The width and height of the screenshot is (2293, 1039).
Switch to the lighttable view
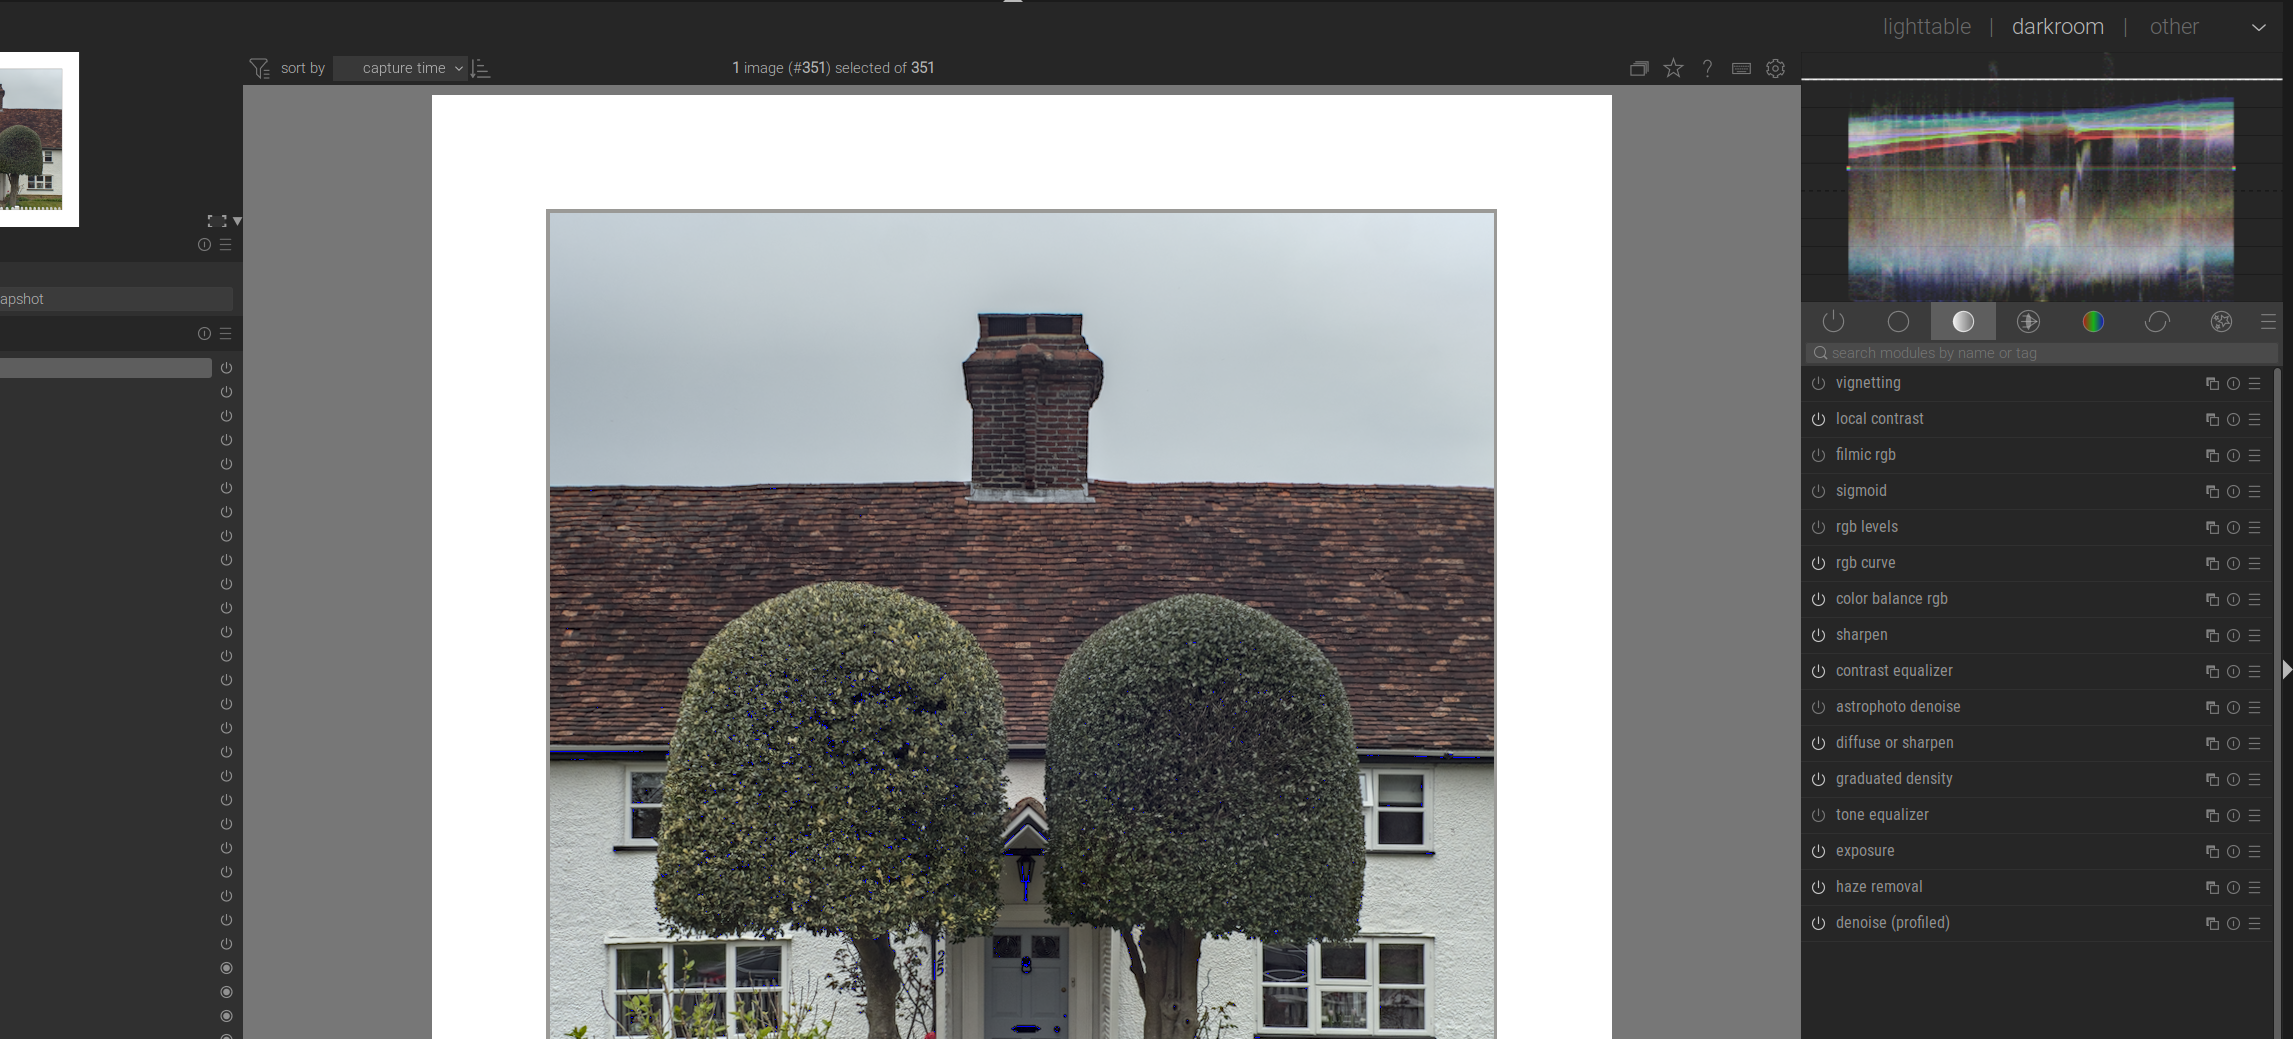1926,27
